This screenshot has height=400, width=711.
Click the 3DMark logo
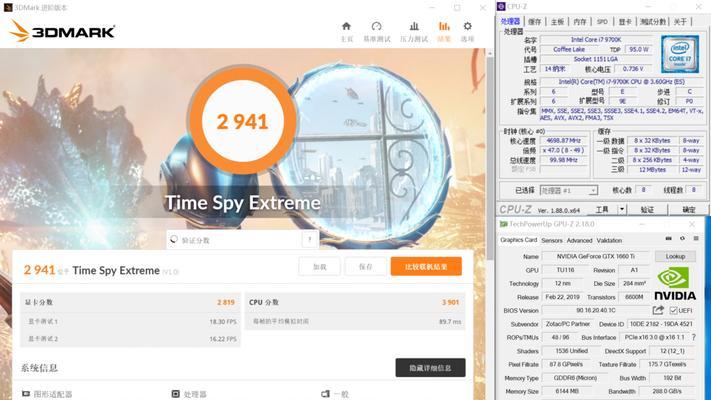pyautogui.click(x=62, y=31)
